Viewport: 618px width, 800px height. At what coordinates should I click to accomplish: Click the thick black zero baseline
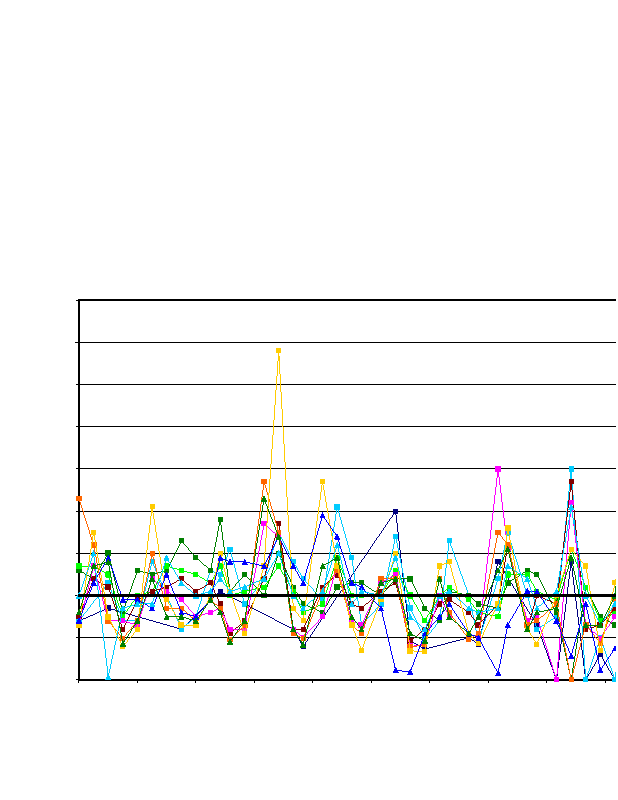coord(340,596)
